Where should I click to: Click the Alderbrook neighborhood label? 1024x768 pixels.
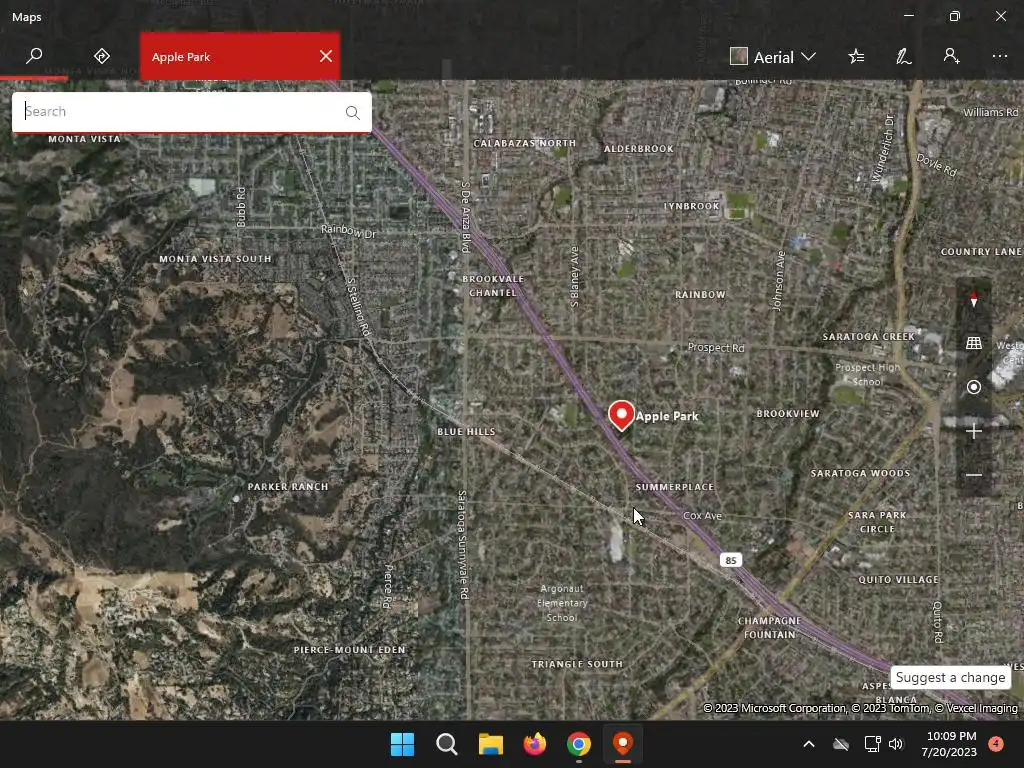tap(639, 149)
